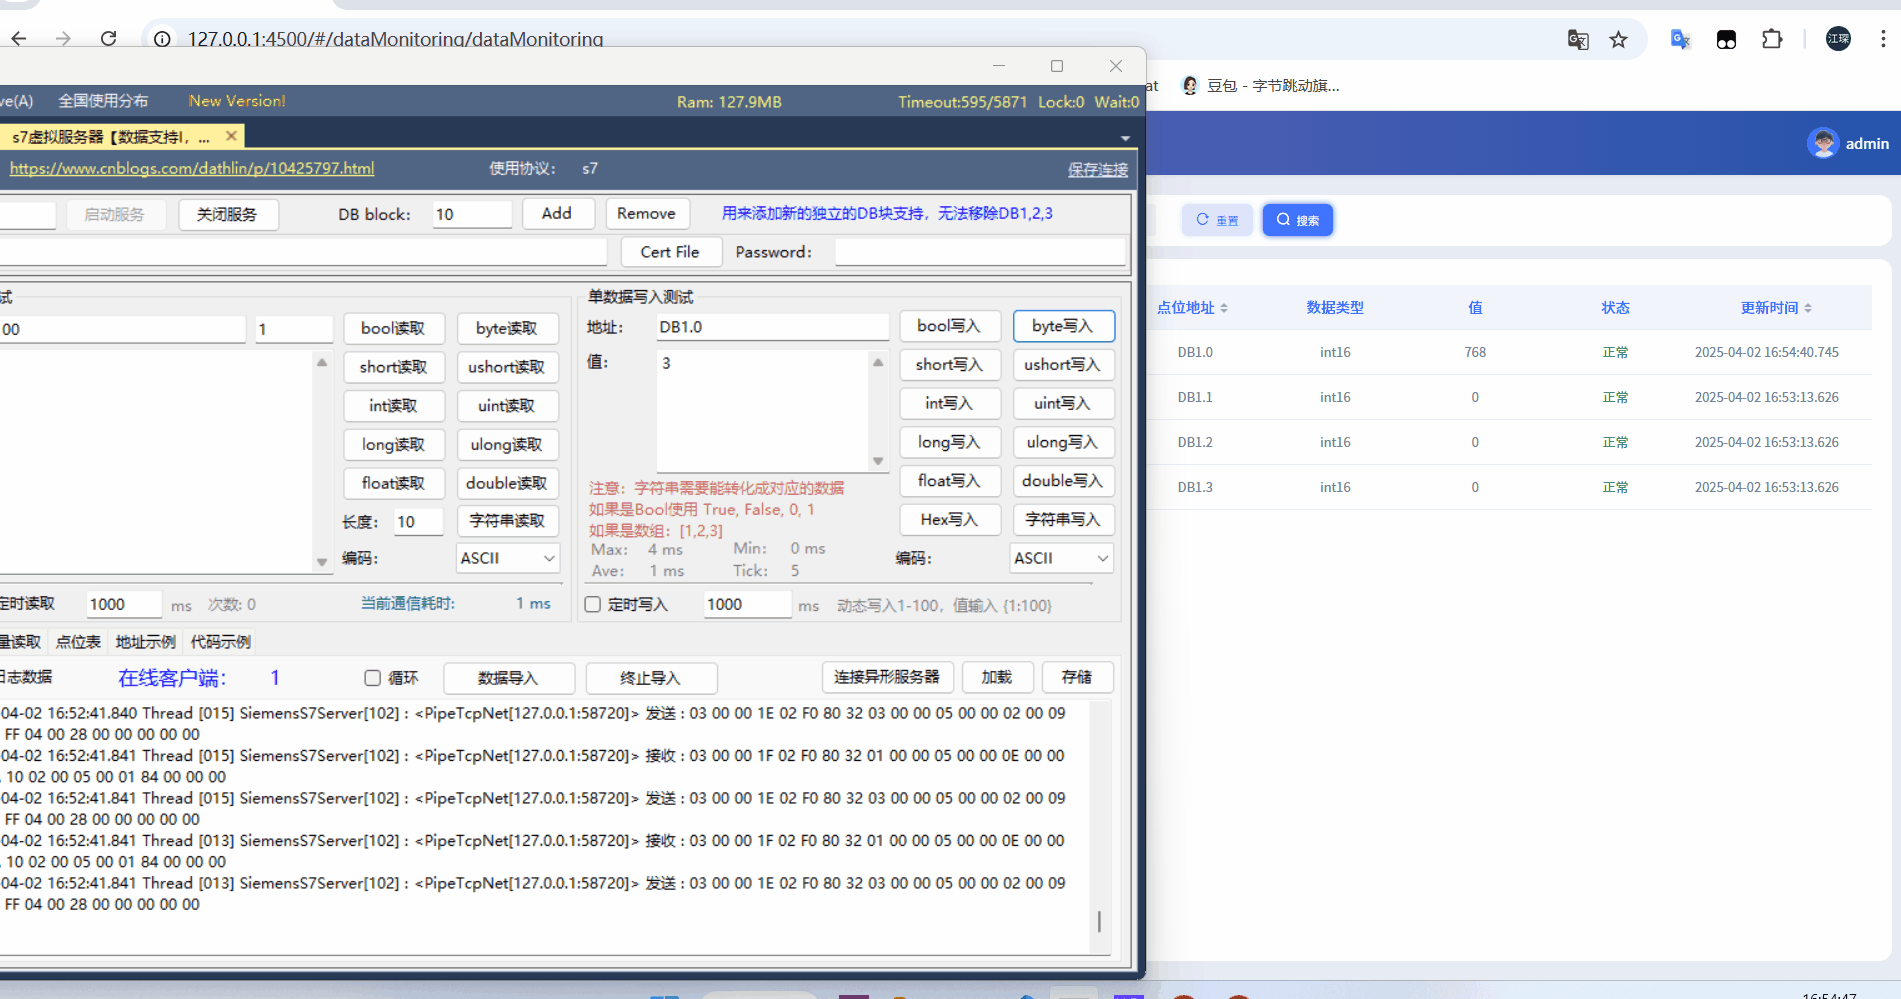Open the cnblogs.com documentation link
This screenshot has width=1901, height=999.
[192, 168]
